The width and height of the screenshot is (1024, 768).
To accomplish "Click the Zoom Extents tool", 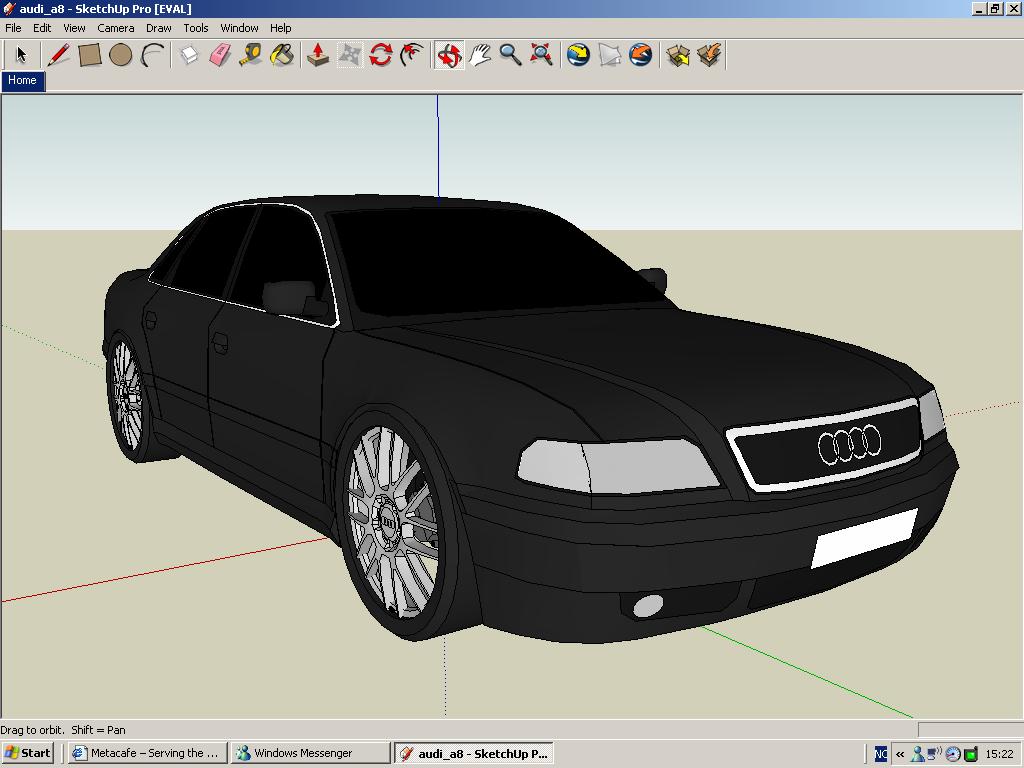I will (541, 55).
